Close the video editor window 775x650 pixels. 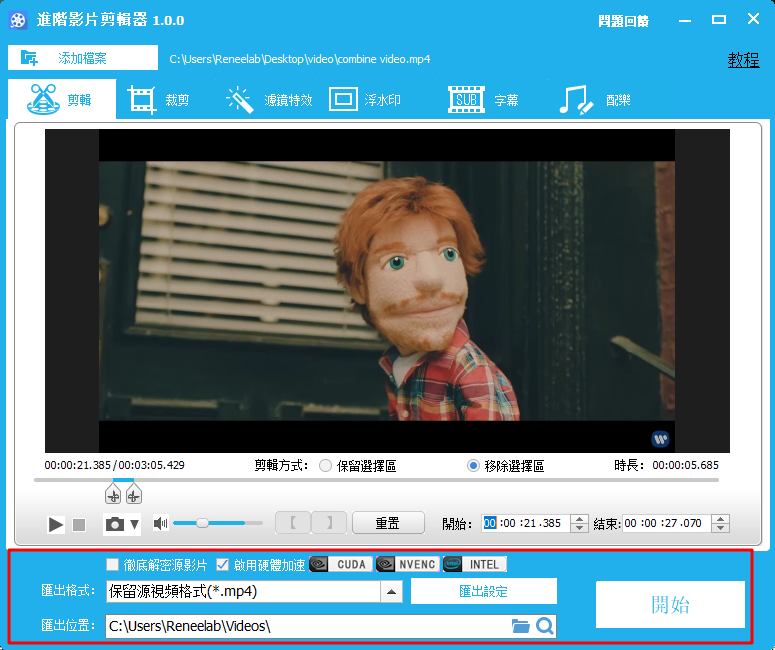coord(753,19)
